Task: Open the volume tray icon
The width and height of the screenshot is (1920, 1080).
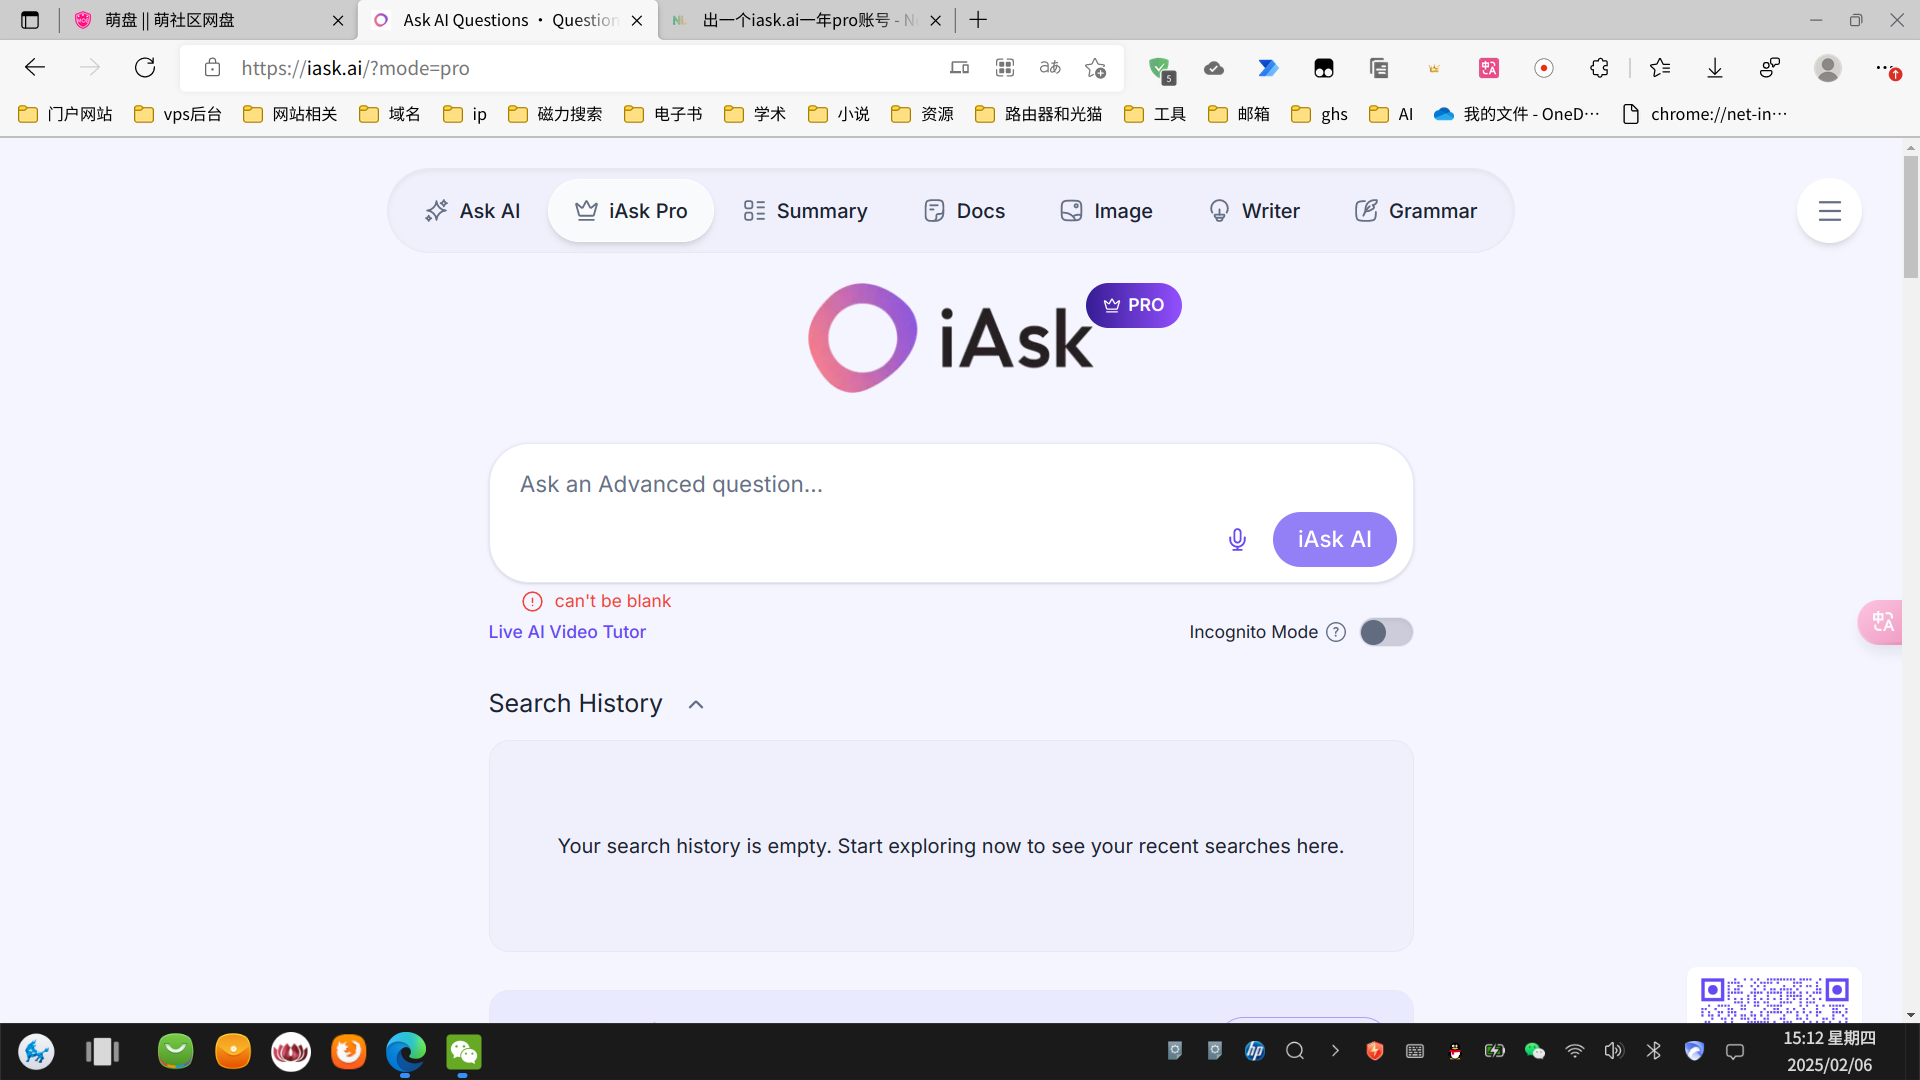Action: (1614, 1051)
